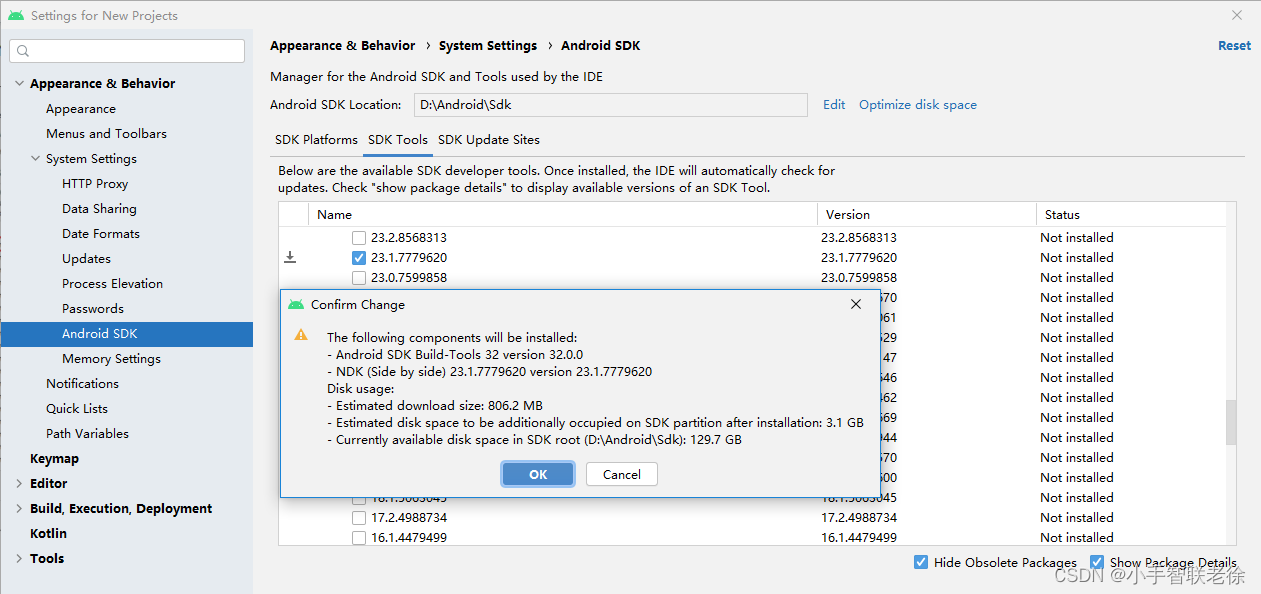Click Appearance & Behavior in breadcrumb

click(342, 46)
